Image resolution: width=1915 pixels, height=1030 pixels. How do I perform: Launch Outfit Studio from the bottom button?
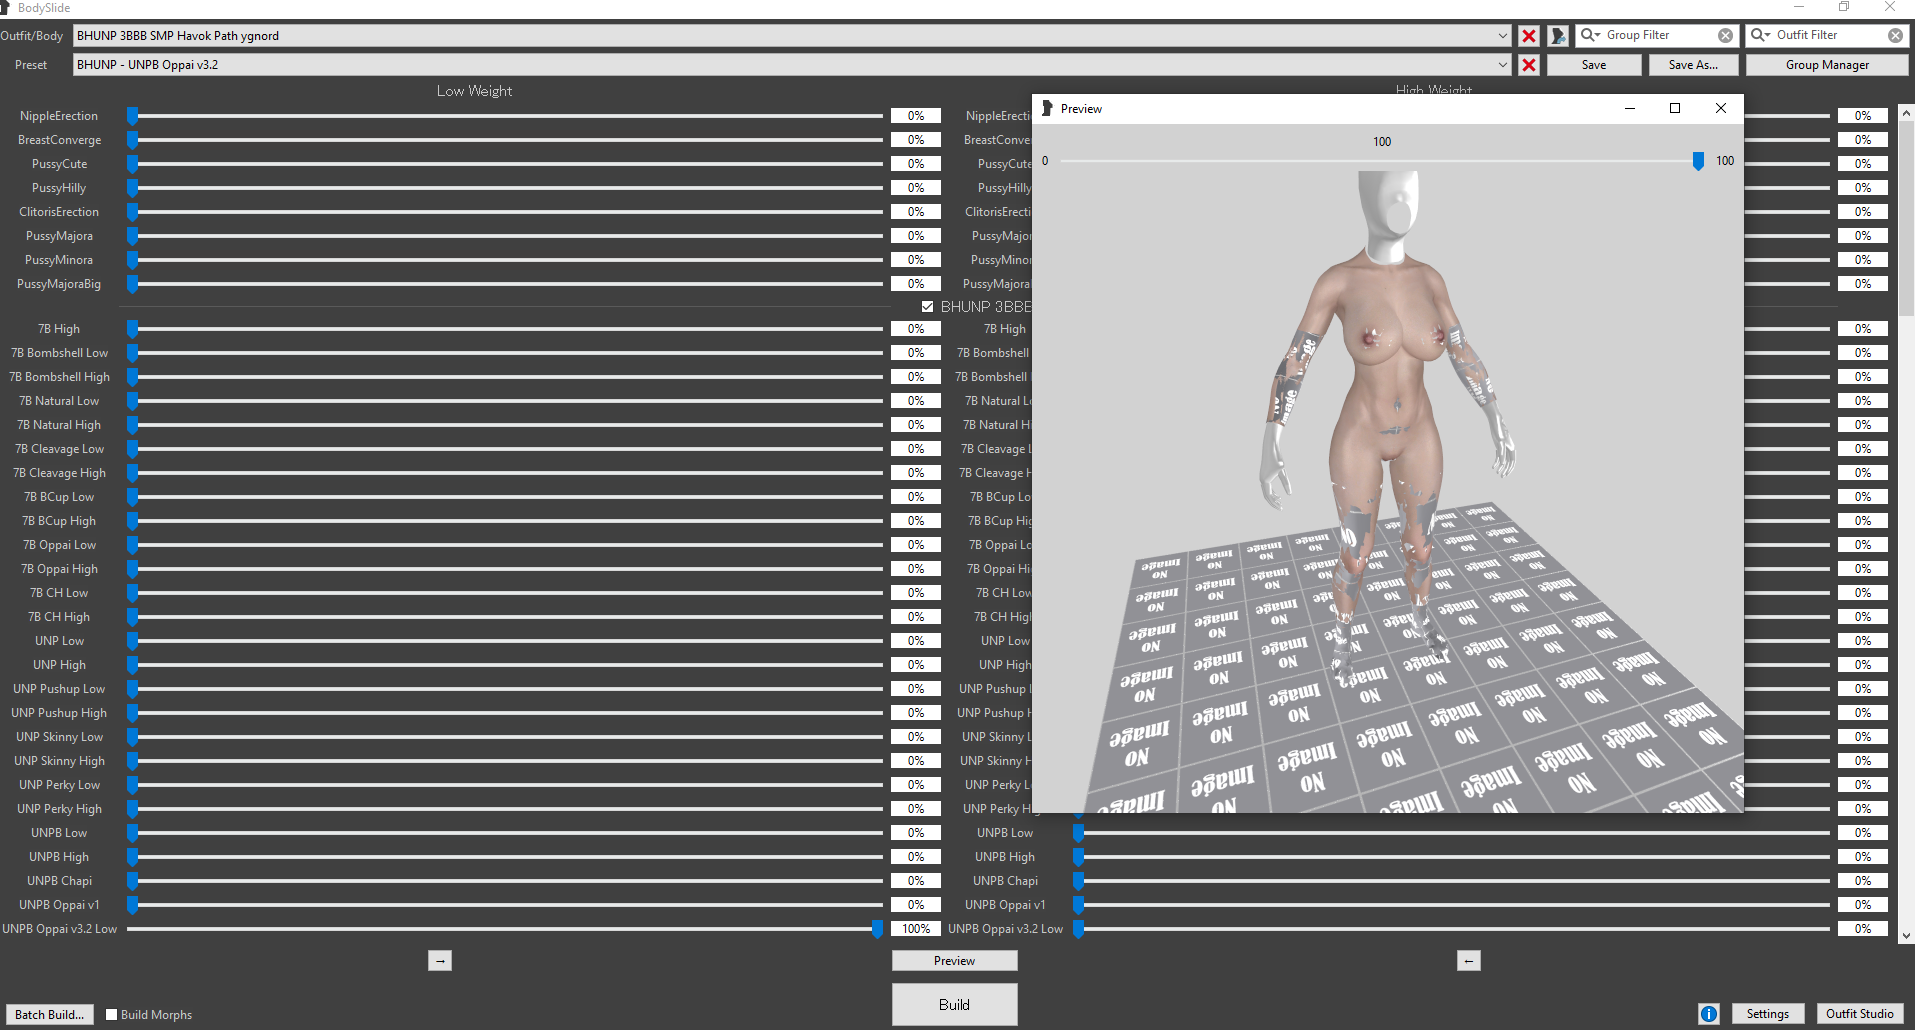[1859, 1014]
